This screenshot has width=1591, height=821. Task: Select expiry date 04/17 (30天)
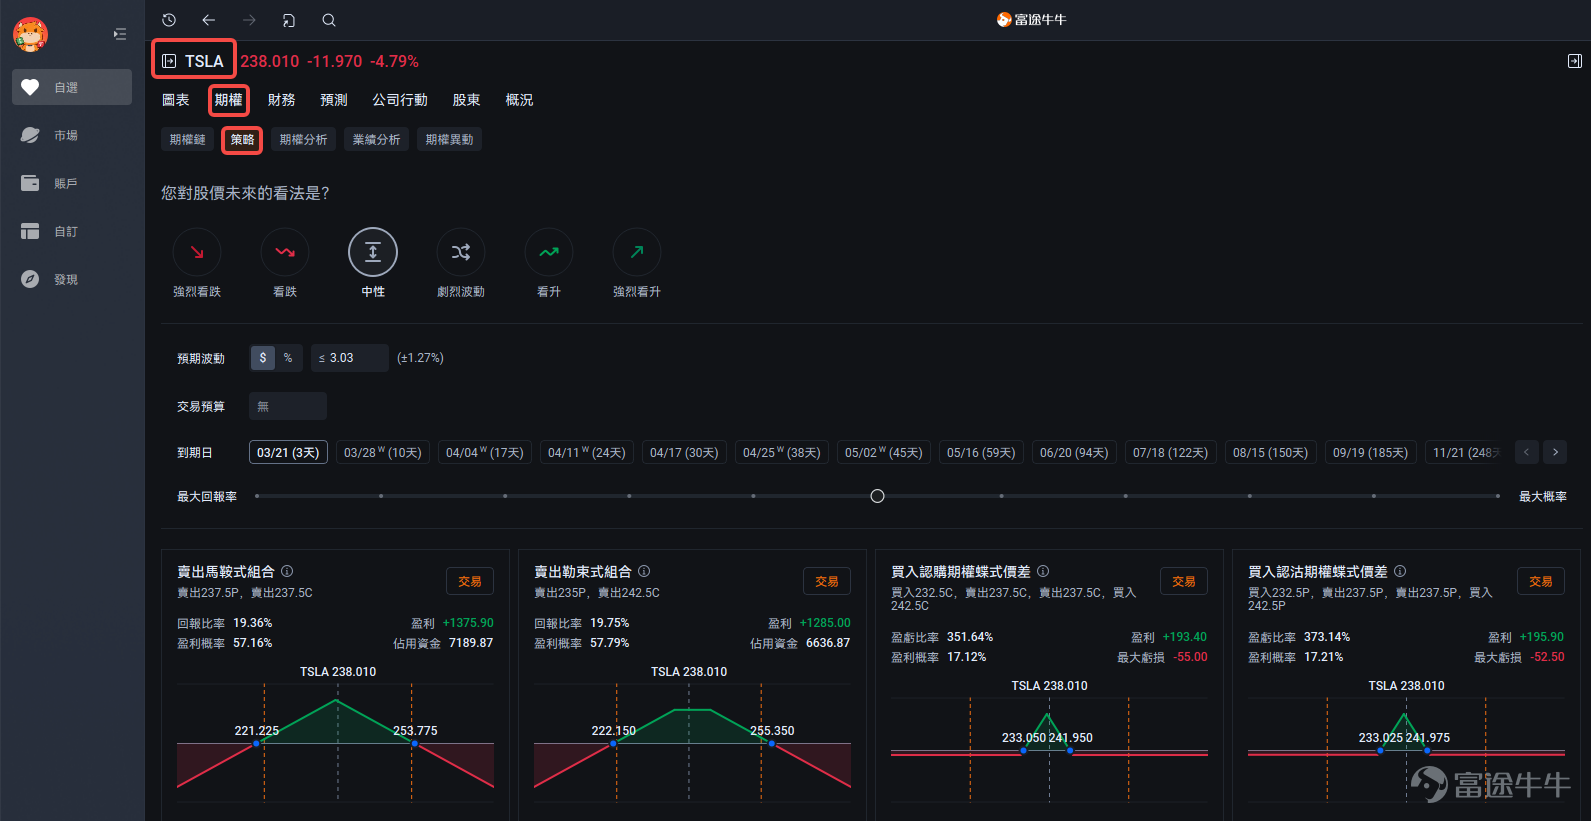[x=684, y=453]
